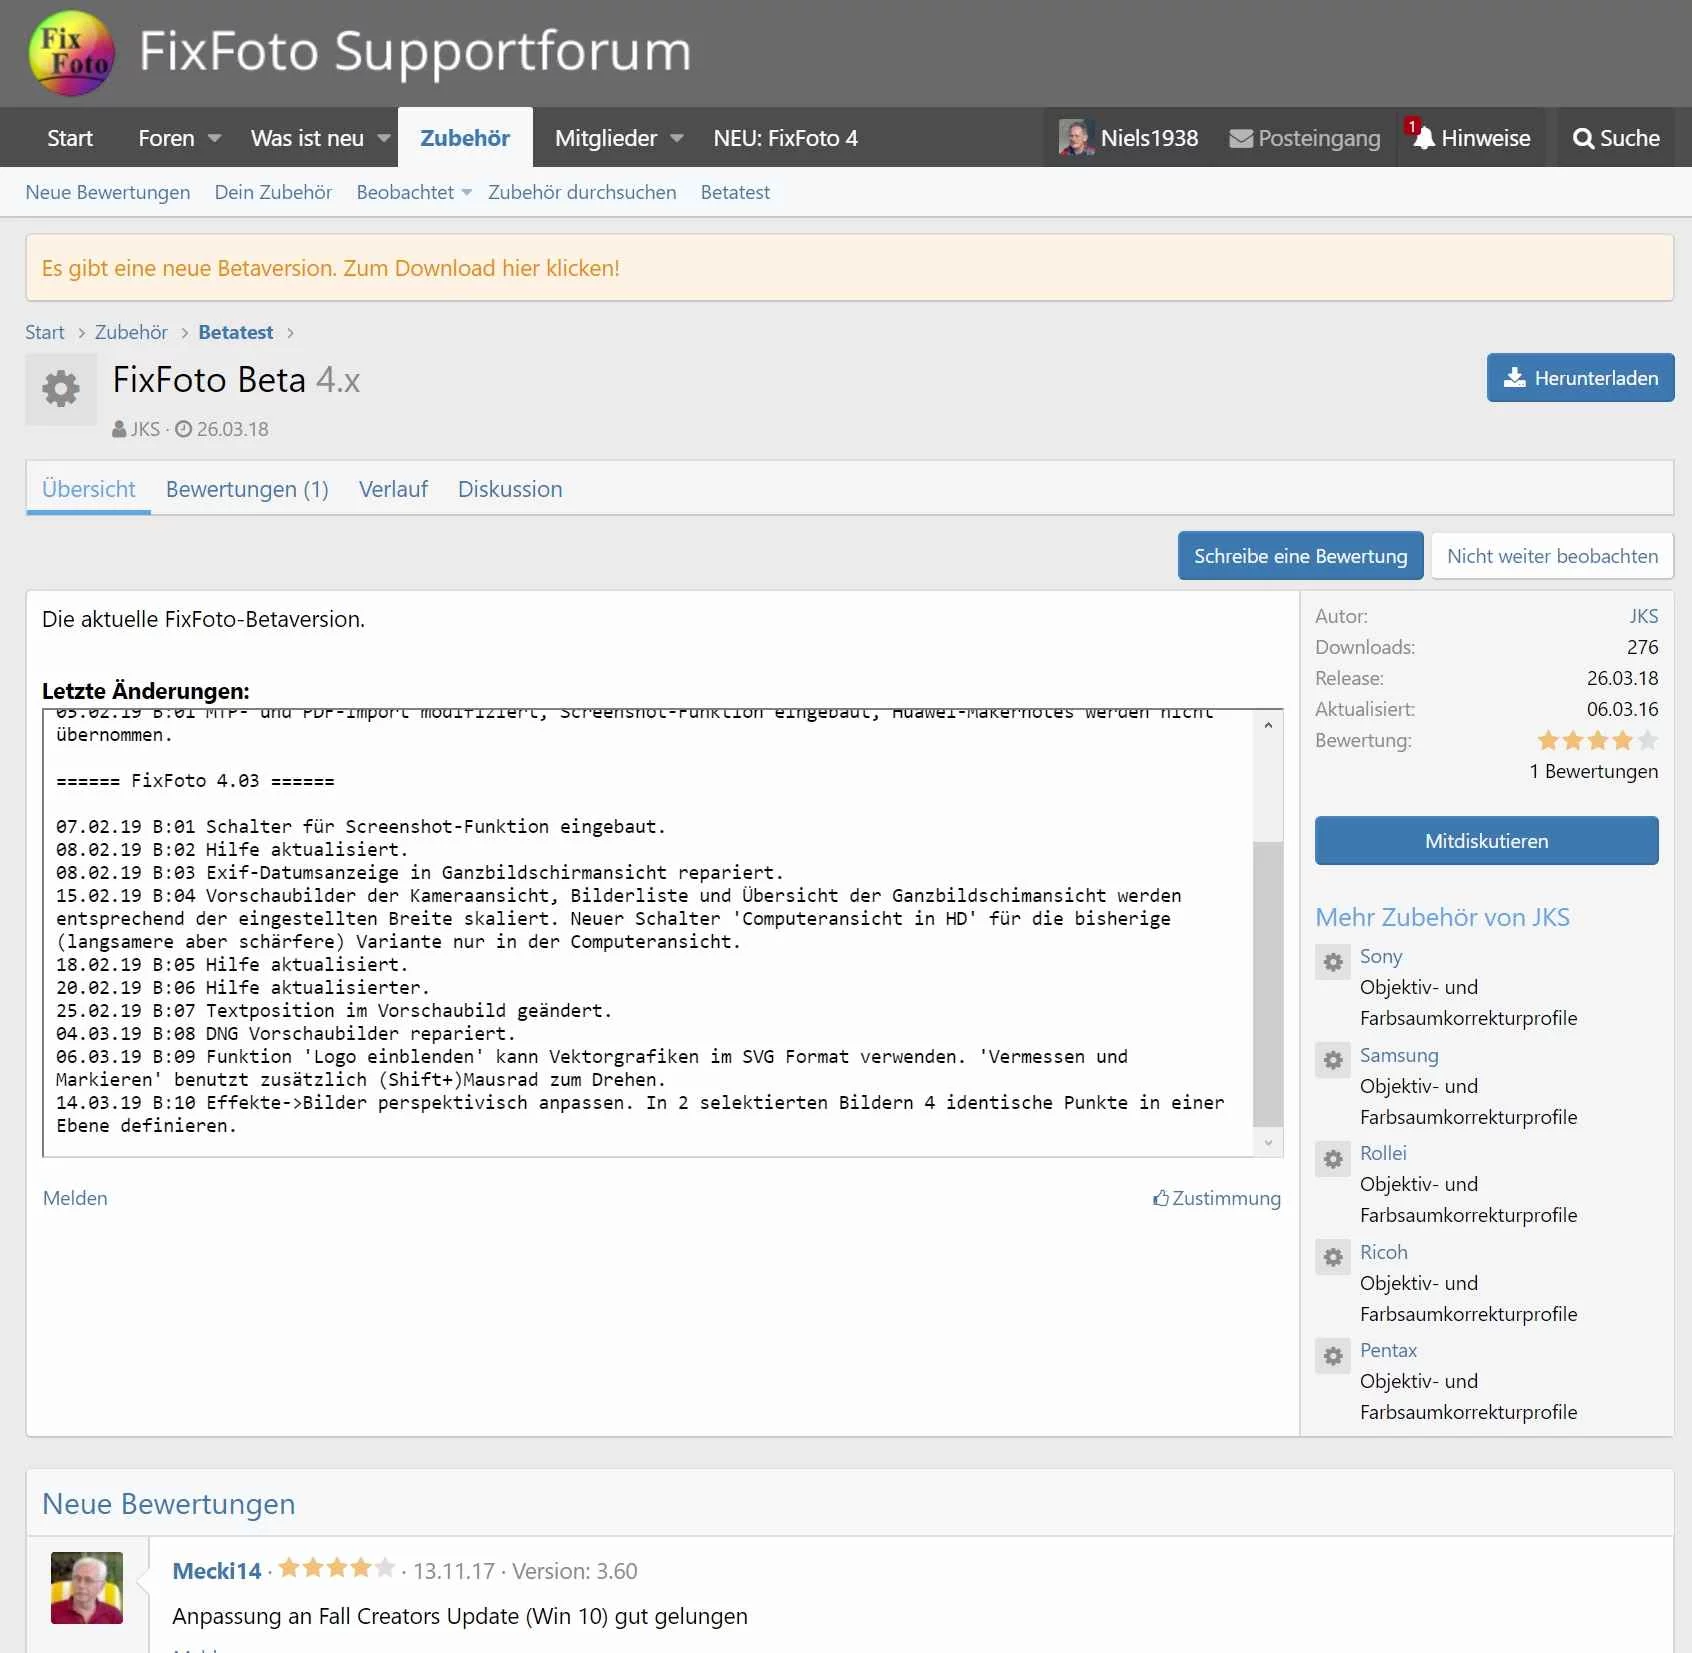Click the changelog scrollbar thumb
The width and height of the screenshot is (1692, 1653).
[x=1268, y=983]
